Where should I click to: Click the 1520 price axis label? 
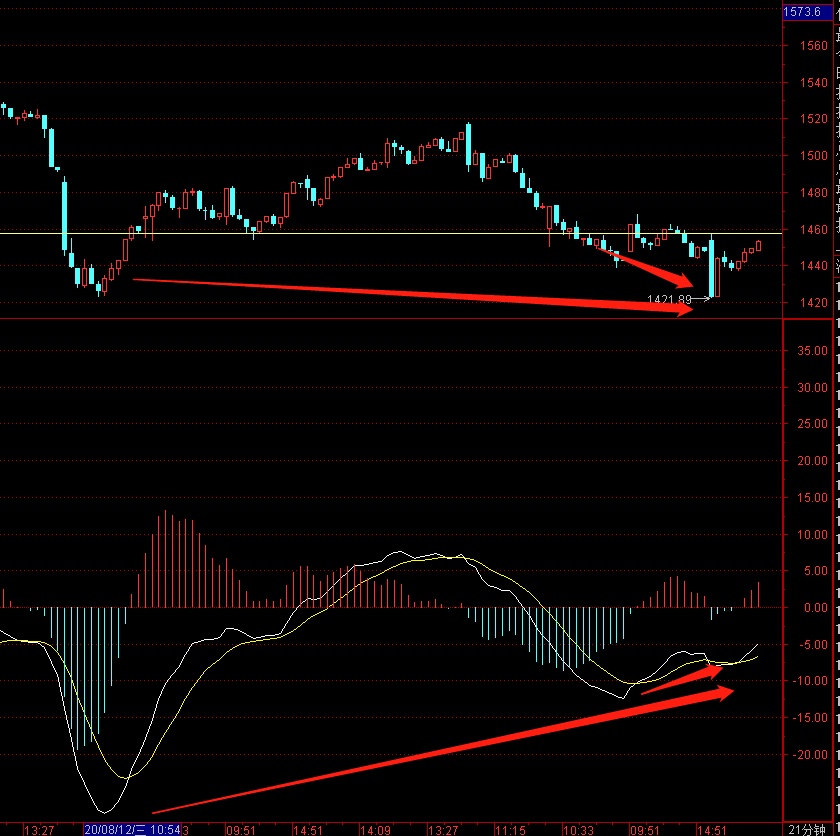point(814,119)
